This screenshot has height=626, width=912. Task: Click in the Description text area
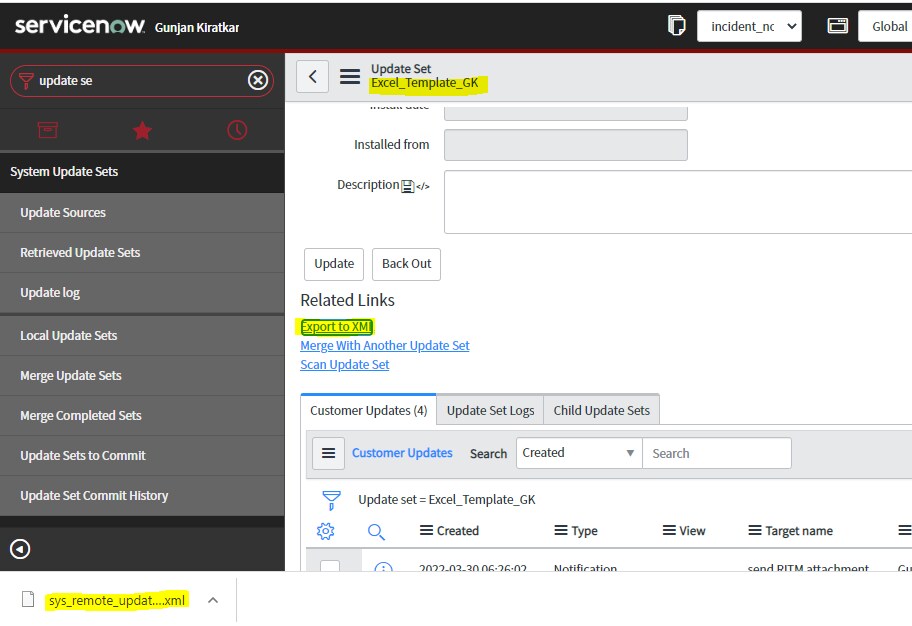click(x=677, y=201)
